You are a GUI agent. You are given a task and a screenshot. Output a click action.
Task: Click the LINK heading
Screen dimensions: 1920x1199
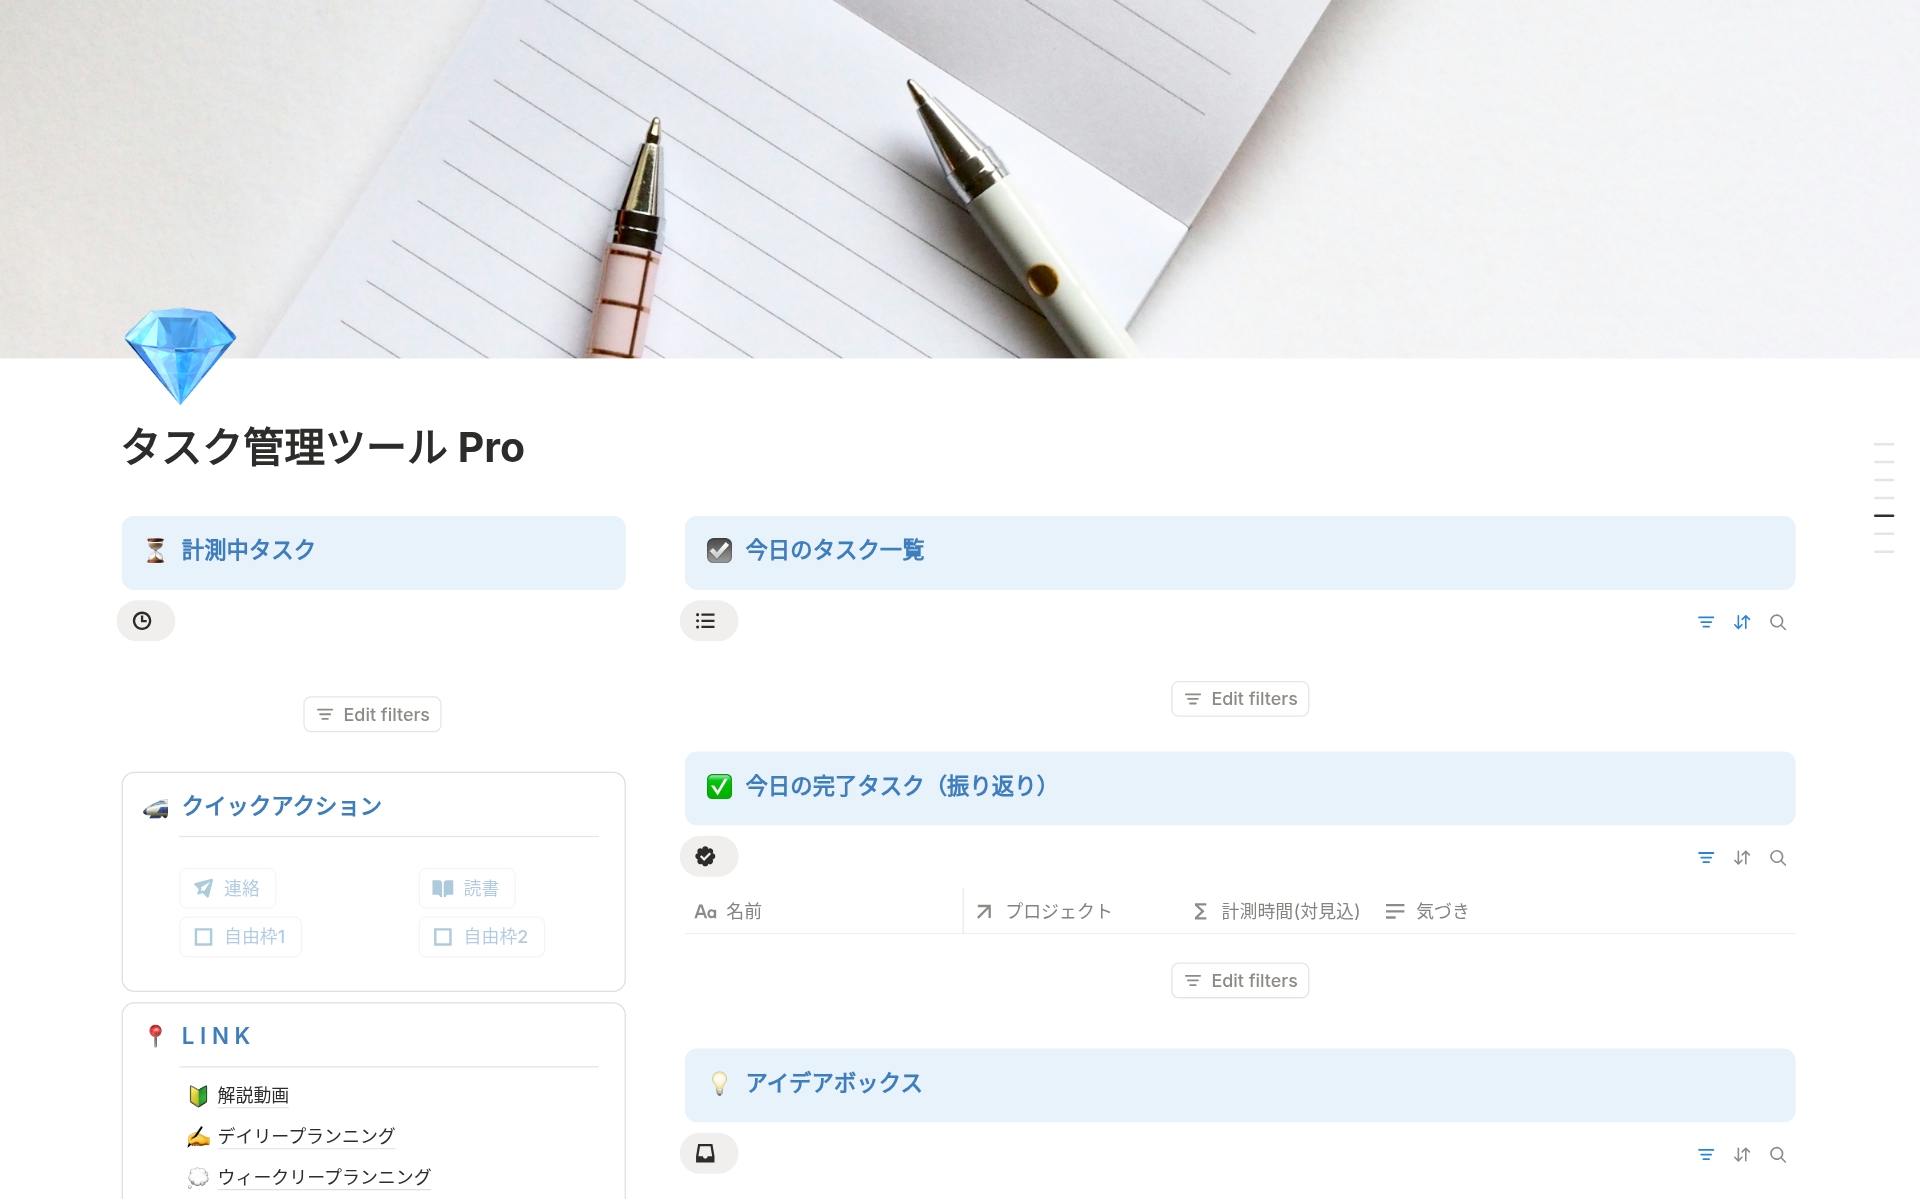216,1036
